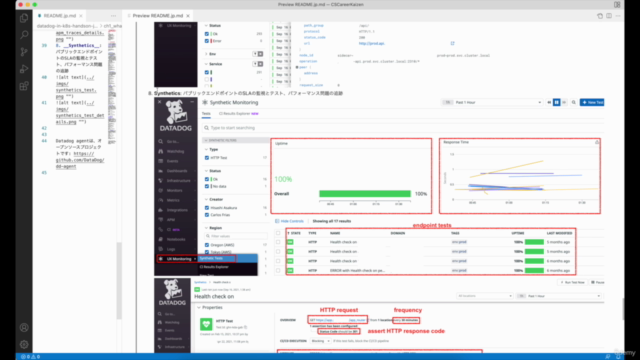Viewport: 640px width, 360px height.
Task: Click the Synthetics breadcrumb above Health check
Action: [x=200, y=282]
